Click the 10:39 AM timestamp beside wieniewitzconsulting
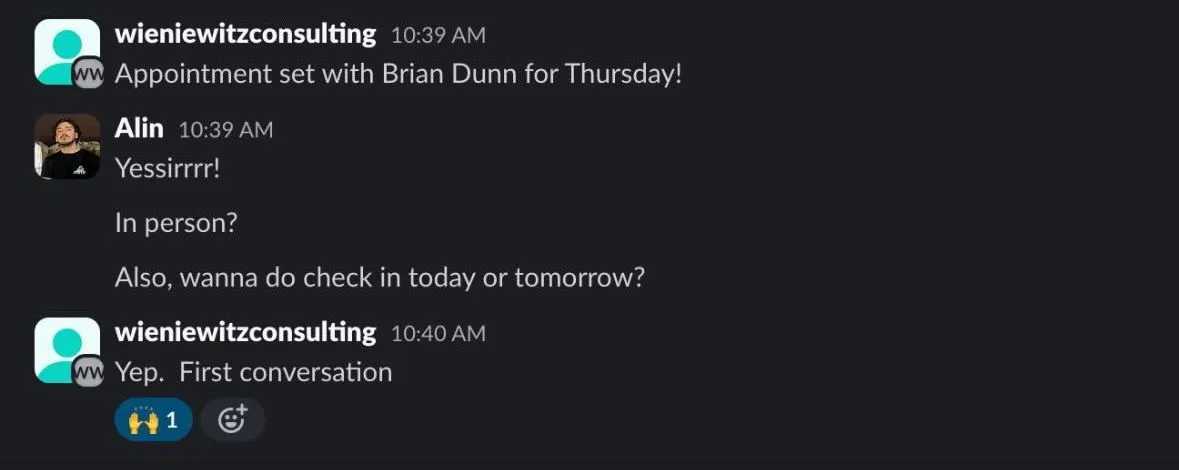This screenshot has height=470, width=1179. [437, 35]
